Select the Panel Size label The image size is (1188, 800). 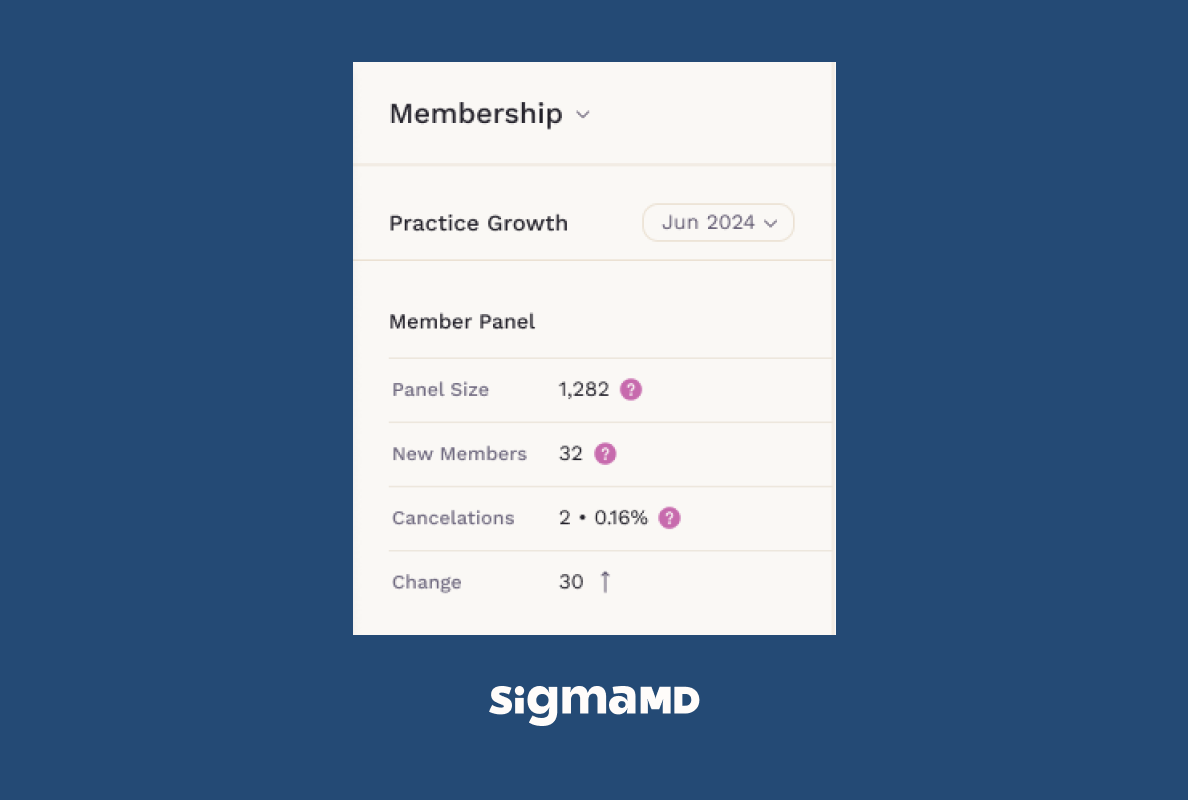(x=440, y=389)
